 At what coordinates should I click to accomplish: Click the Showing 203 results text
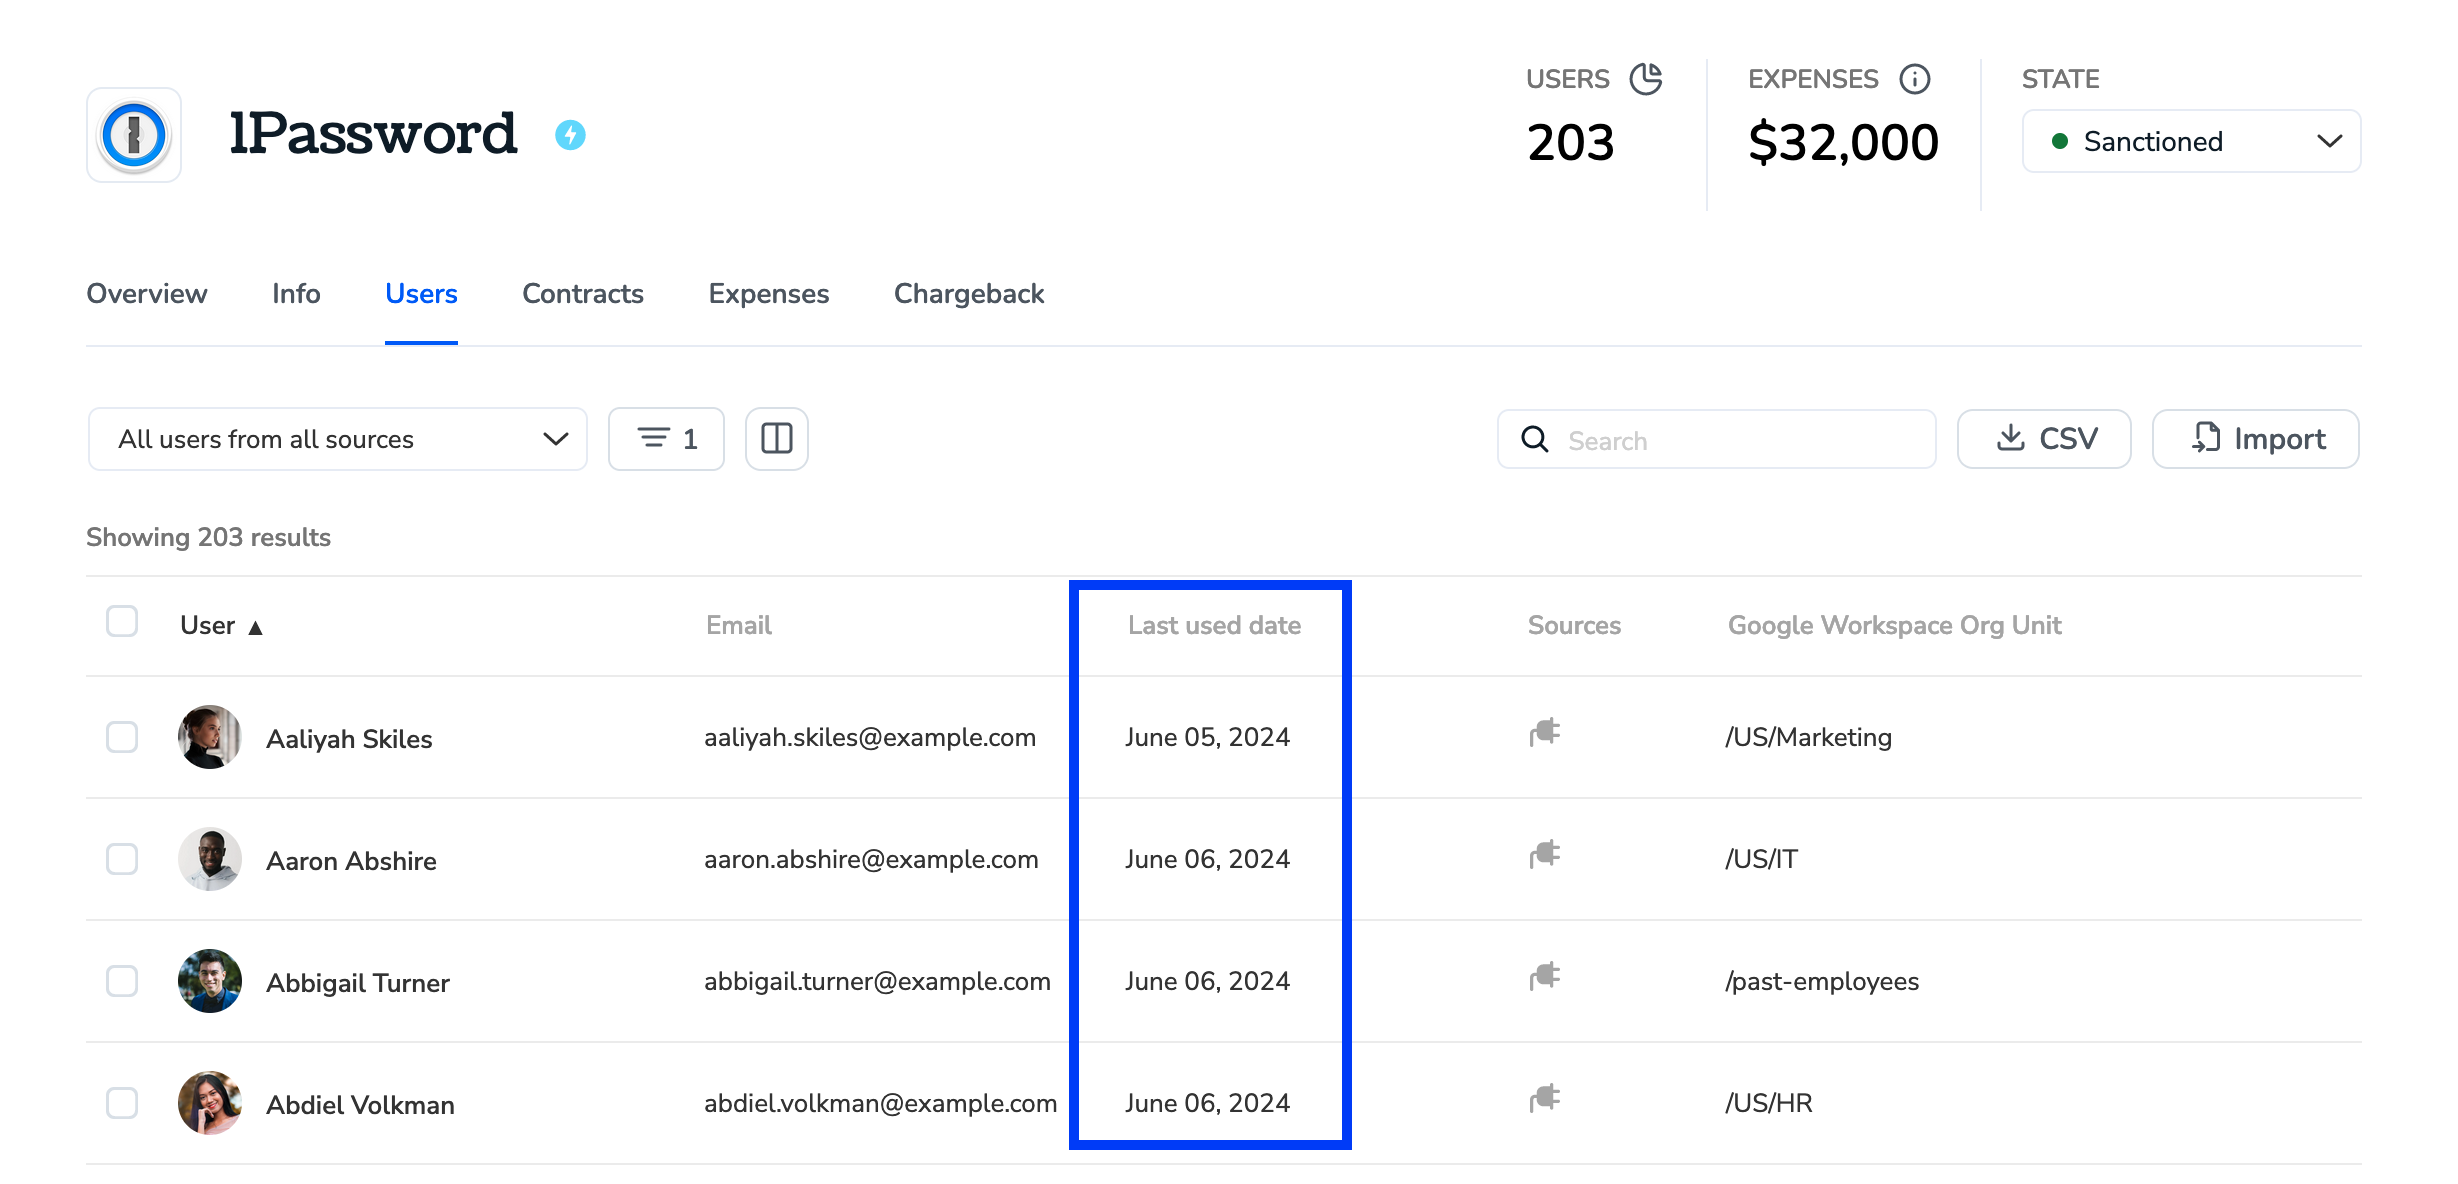click(208, 538)
